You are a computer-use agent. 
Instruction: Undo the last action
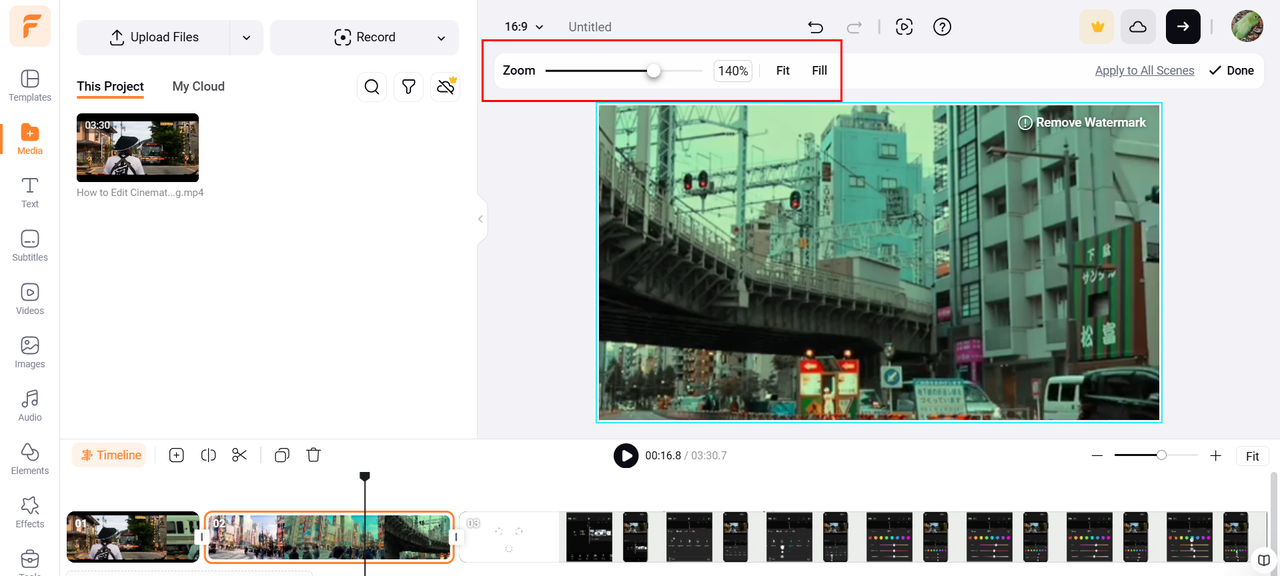[816, 27]
